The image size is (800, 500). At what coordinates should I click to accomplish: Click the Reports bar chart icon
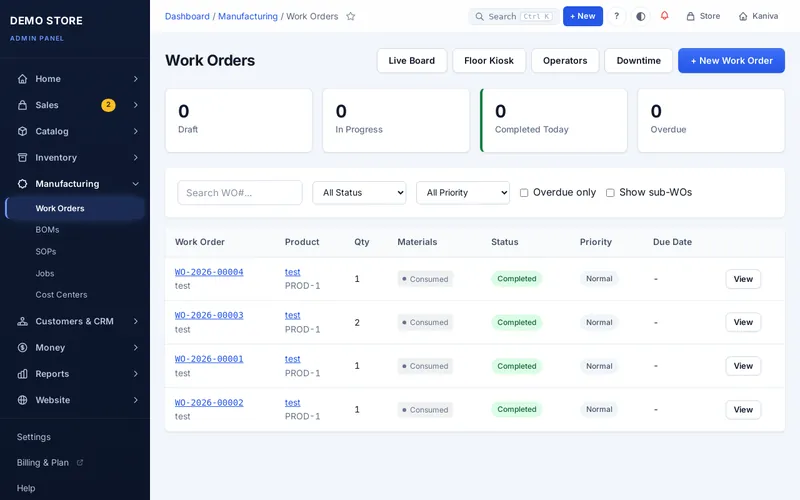click(22, 374)
